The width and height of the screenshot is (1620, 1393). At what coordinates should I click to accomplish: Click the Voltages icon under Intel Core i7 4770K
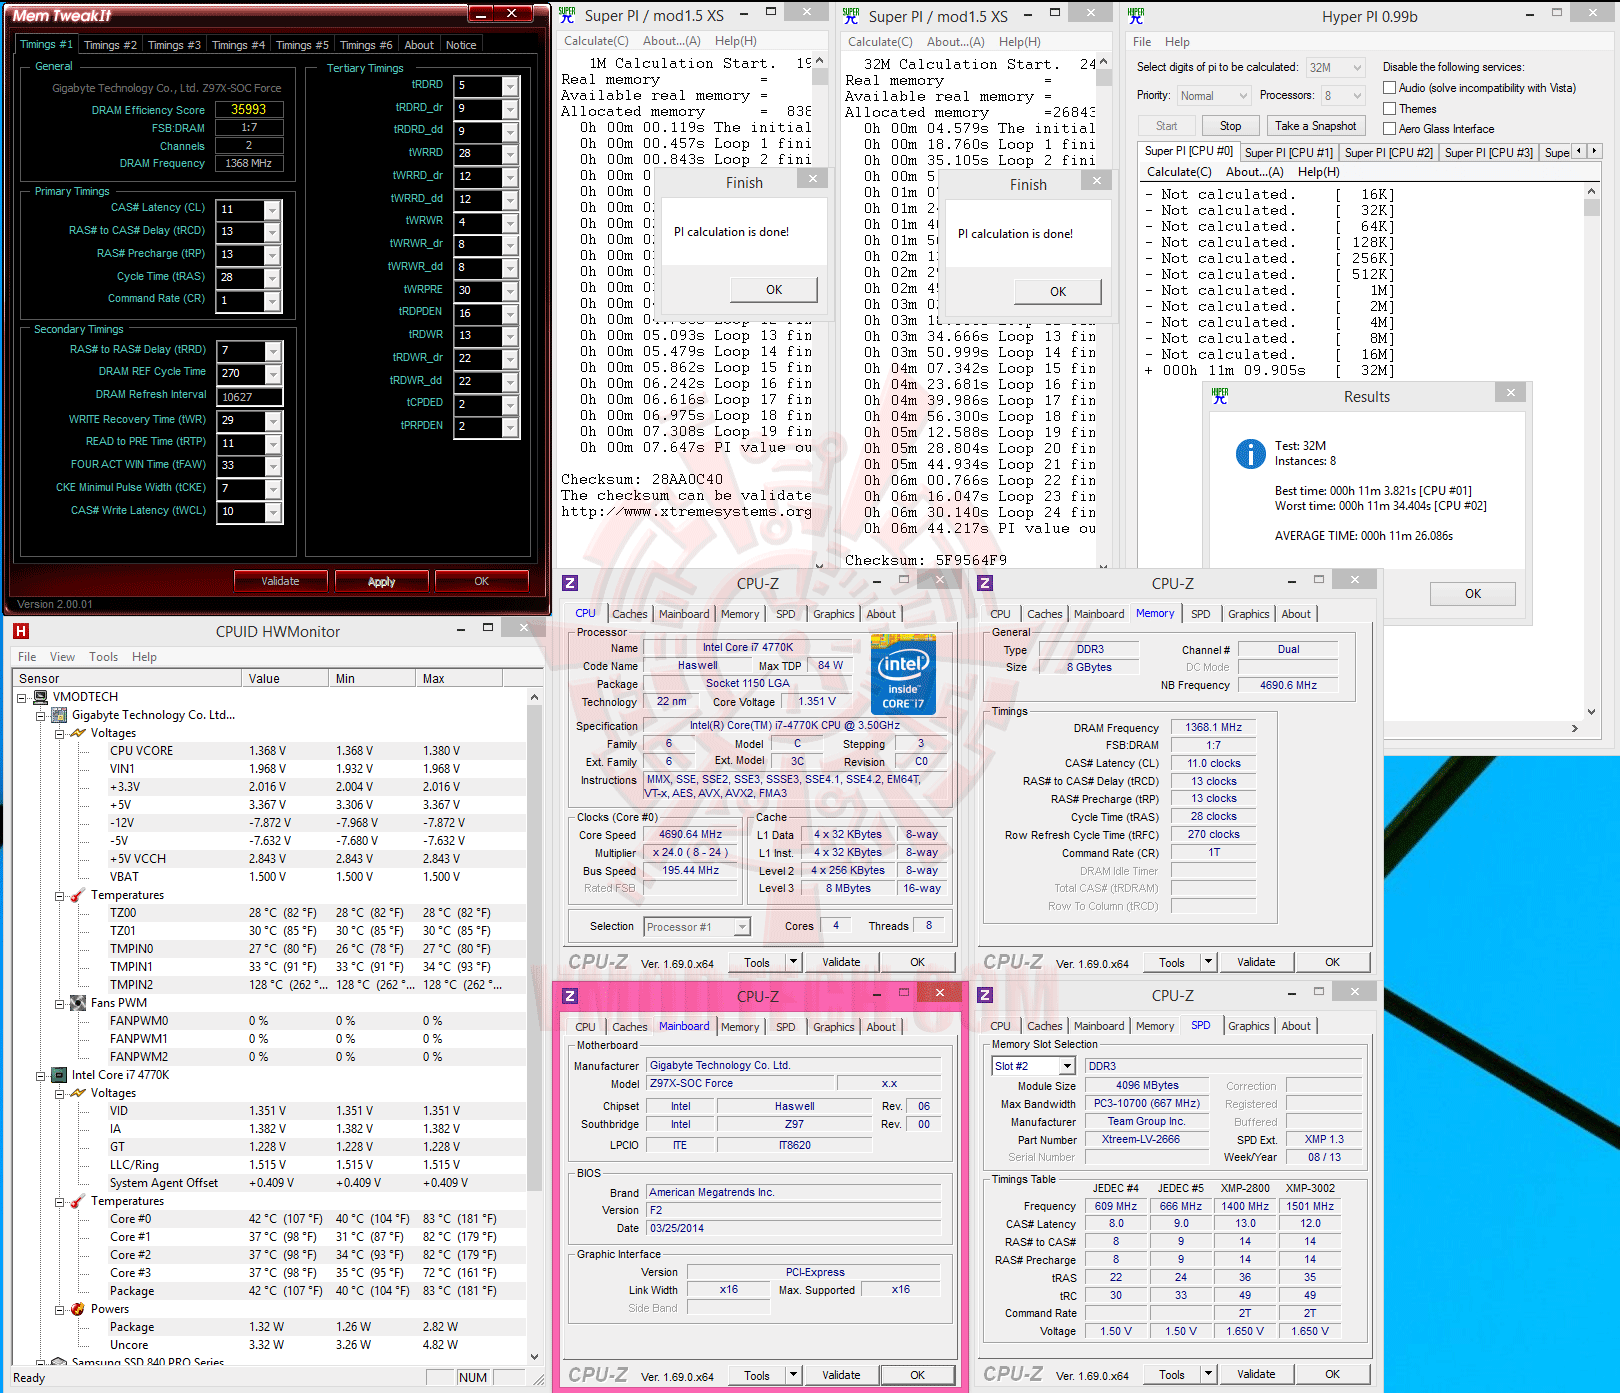click(x=78, y=1093)
